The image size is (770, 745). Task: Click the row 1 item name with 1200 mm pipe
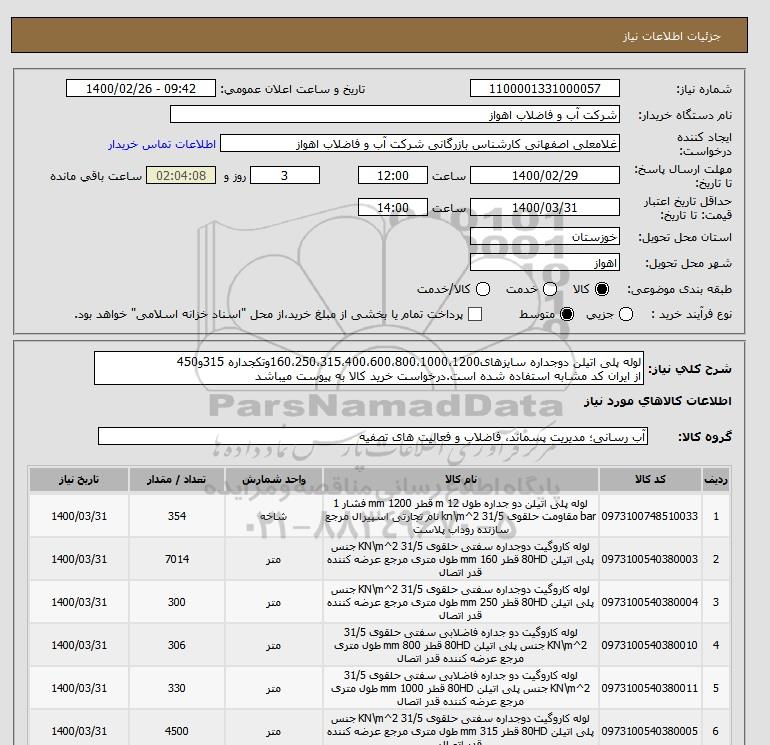[461, 516]
